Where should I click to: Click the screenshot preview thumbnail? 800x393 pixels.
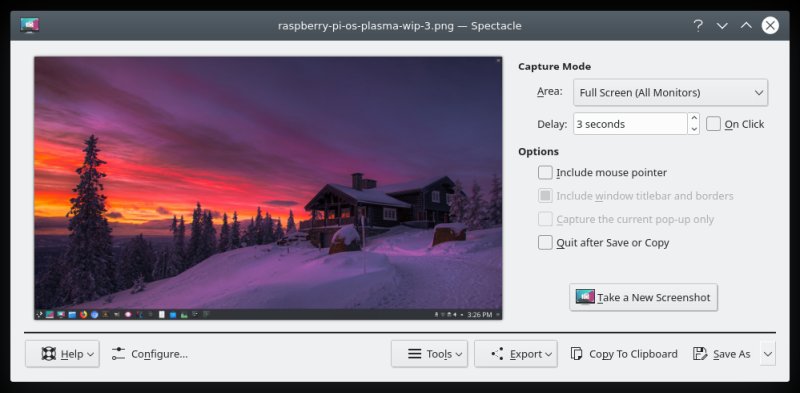point(268,188)
